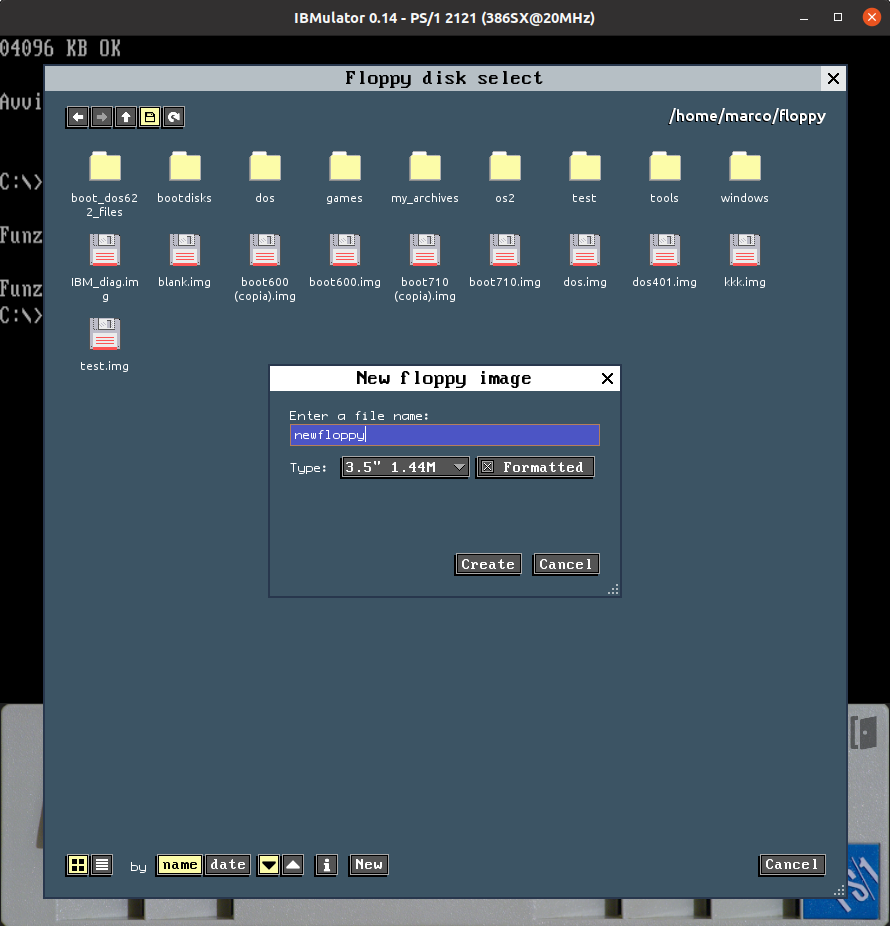Cancel the Floppy disk select window
The width and height of the screenshot is (890, 926).
(792, 865)
